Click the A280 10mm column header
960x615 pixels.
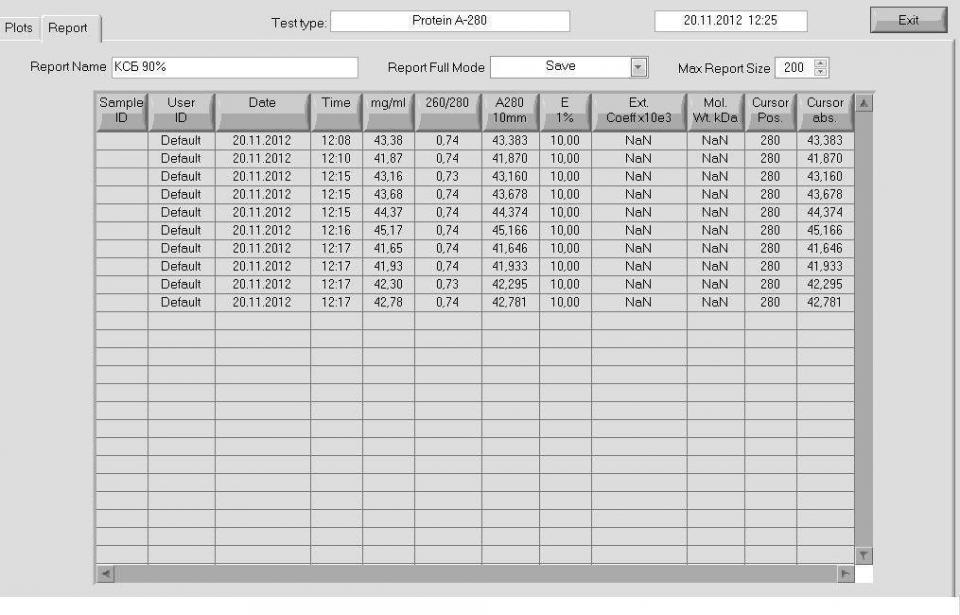click(x=510, y=110)
